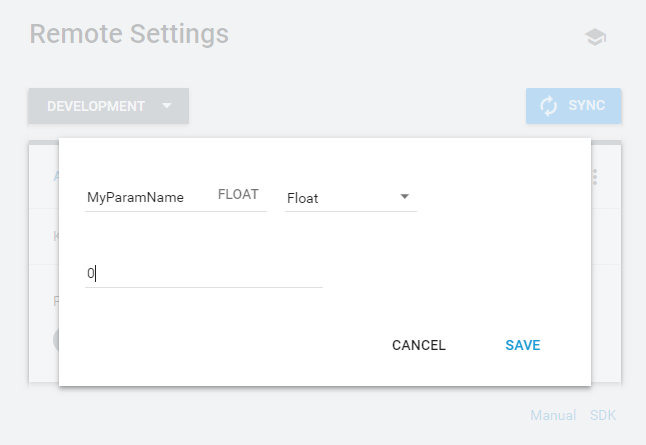
Task: Open the SDK link
Action: point(603,415)
